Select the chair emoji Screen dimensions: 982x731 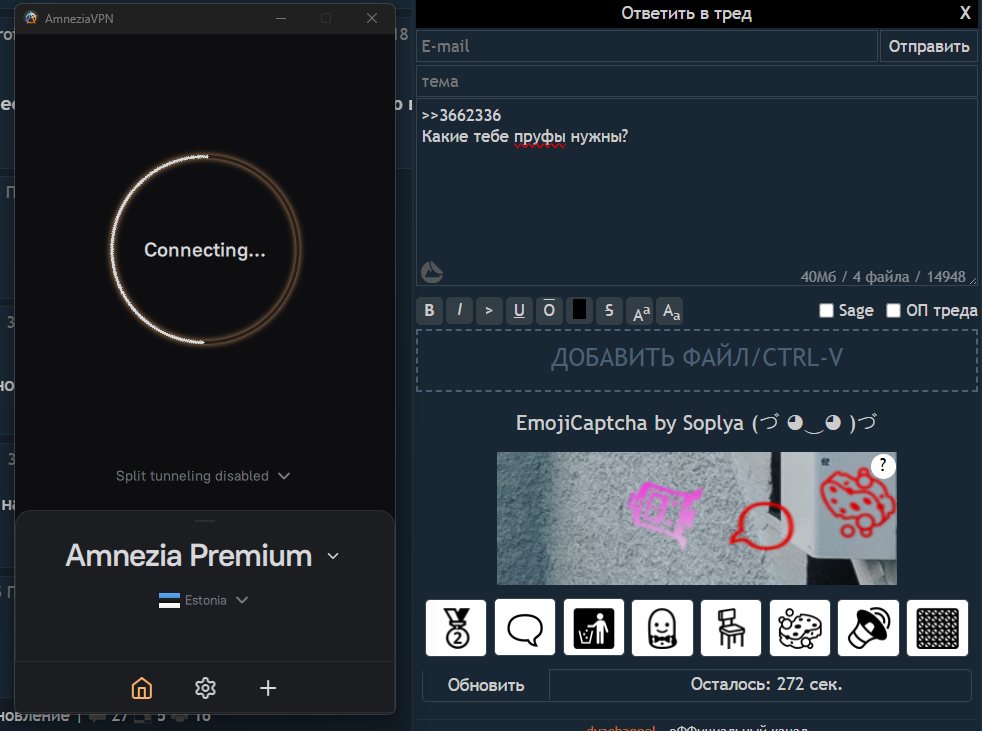pyautogui.click(x=731, y=628)
